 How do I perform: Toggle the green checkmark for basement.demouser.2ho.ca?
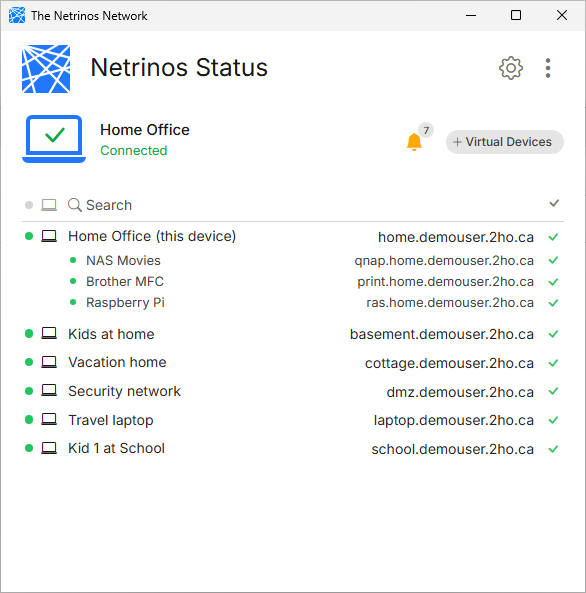pos(553,334)
